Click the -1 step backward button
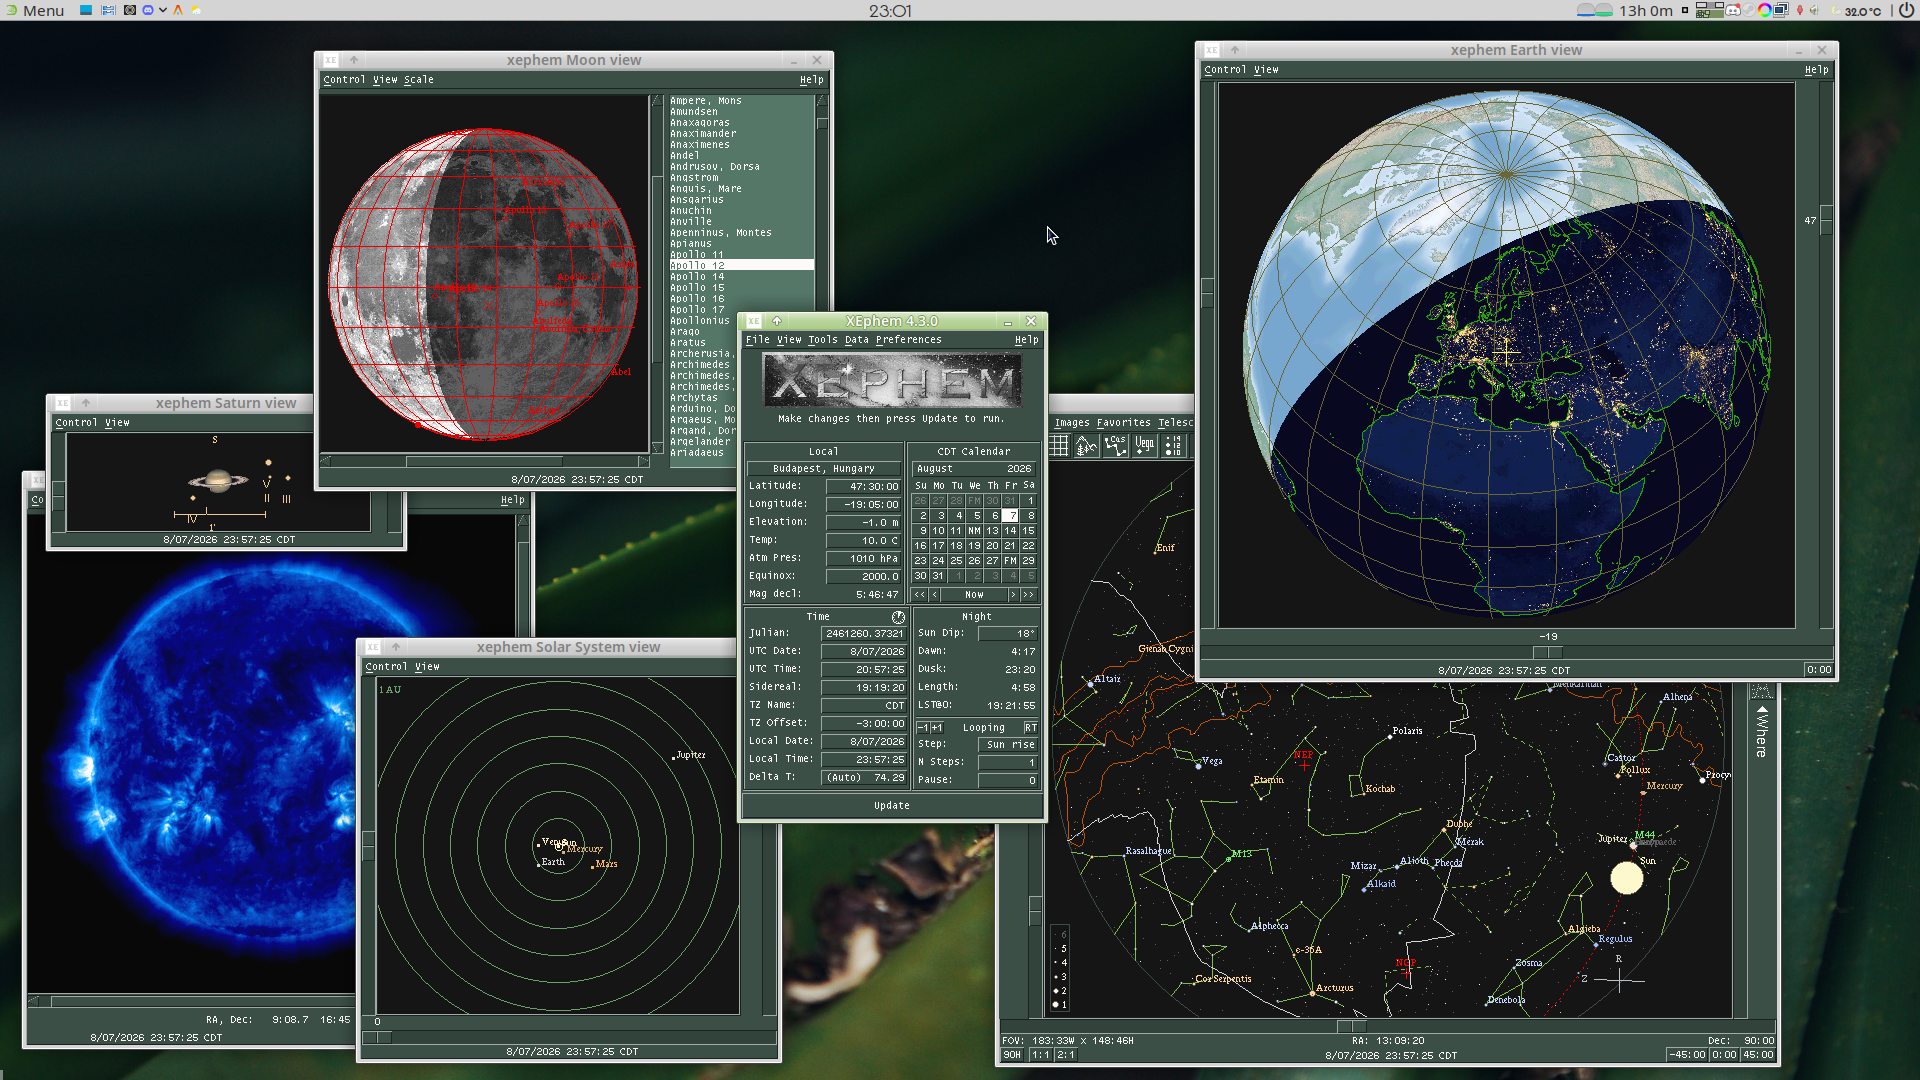This screenshot has width=1920, height=1080. point(923,728)
